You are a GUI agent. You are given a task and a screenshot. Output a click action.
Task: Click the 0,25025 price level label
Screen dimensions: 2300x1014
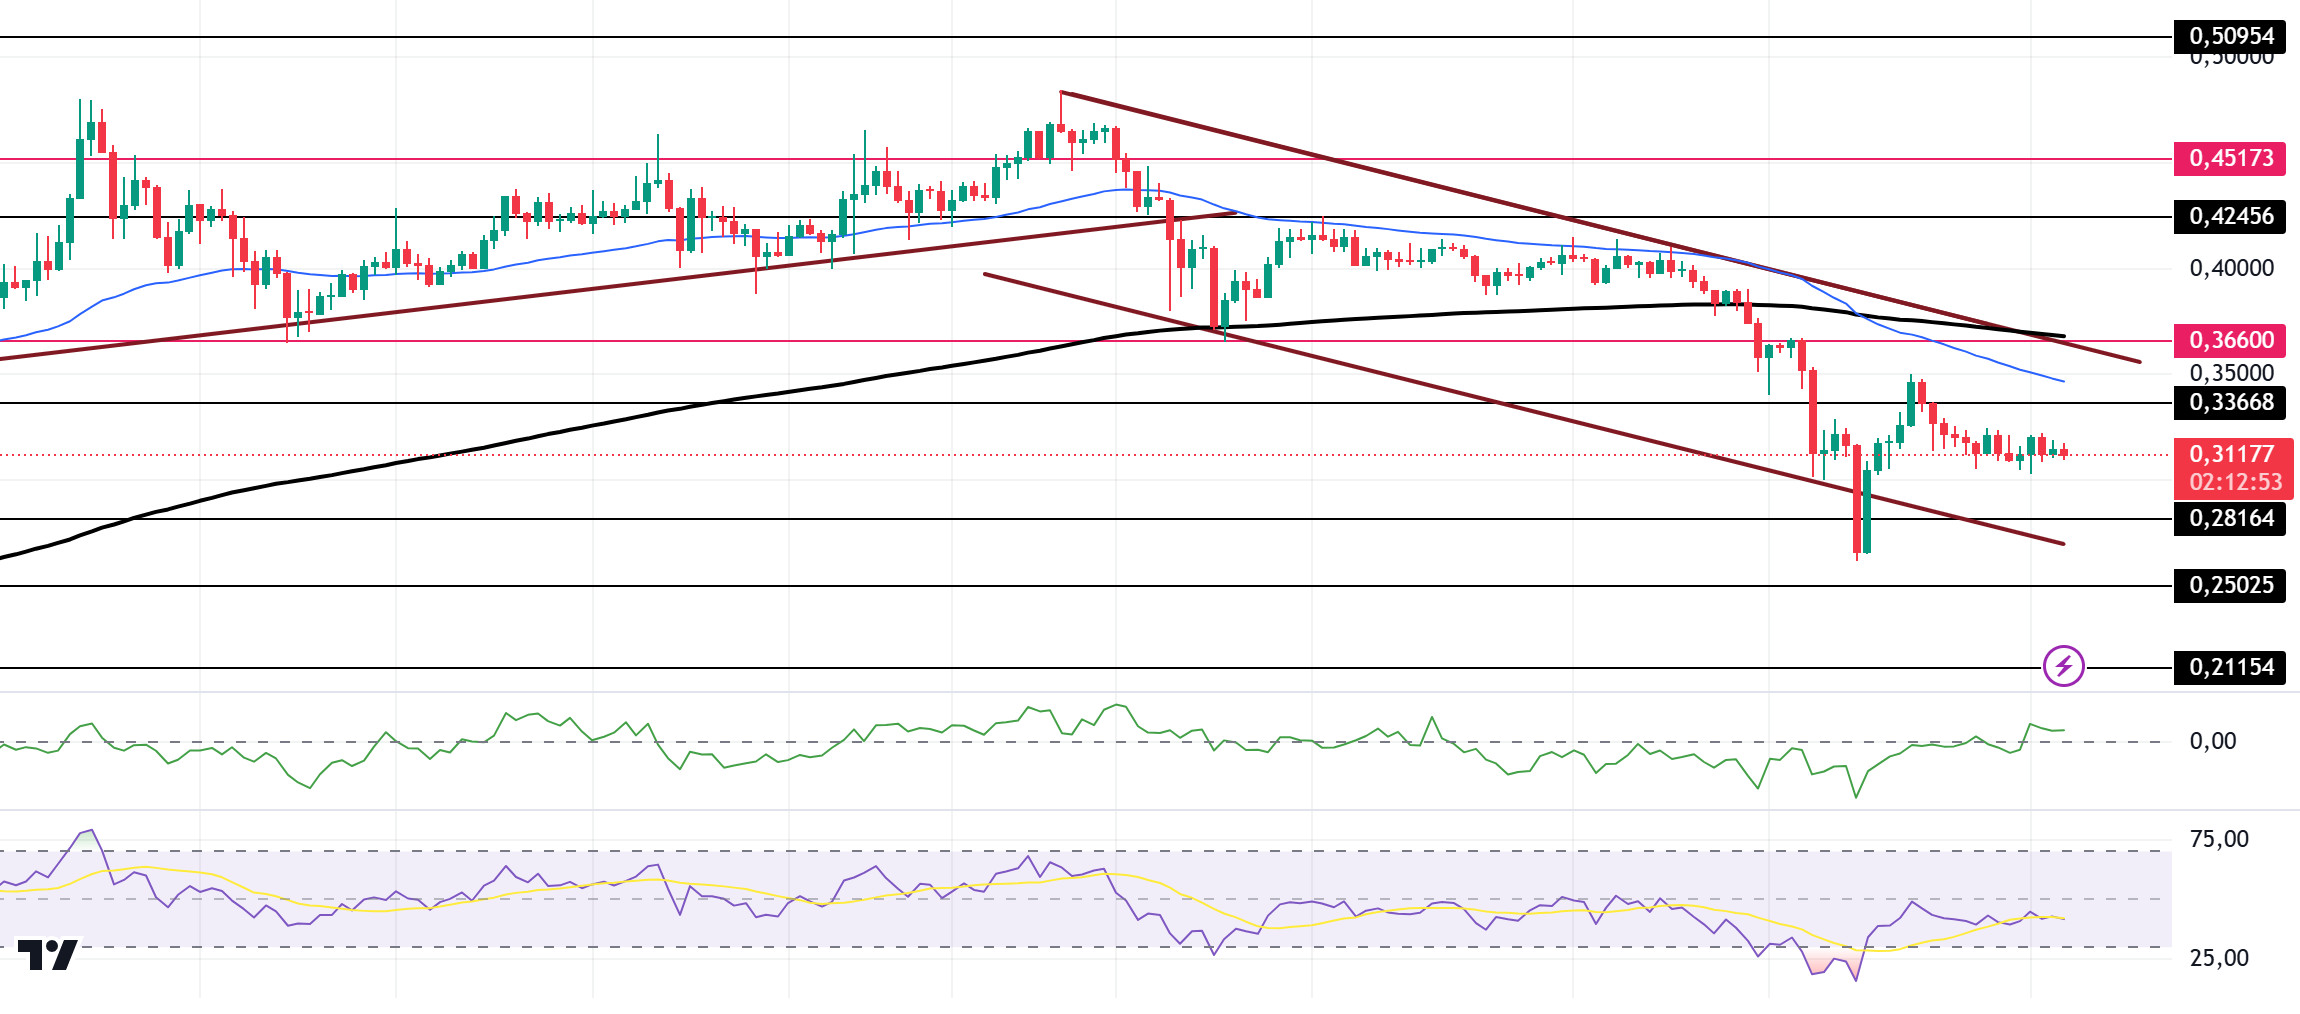point(2230,585)
